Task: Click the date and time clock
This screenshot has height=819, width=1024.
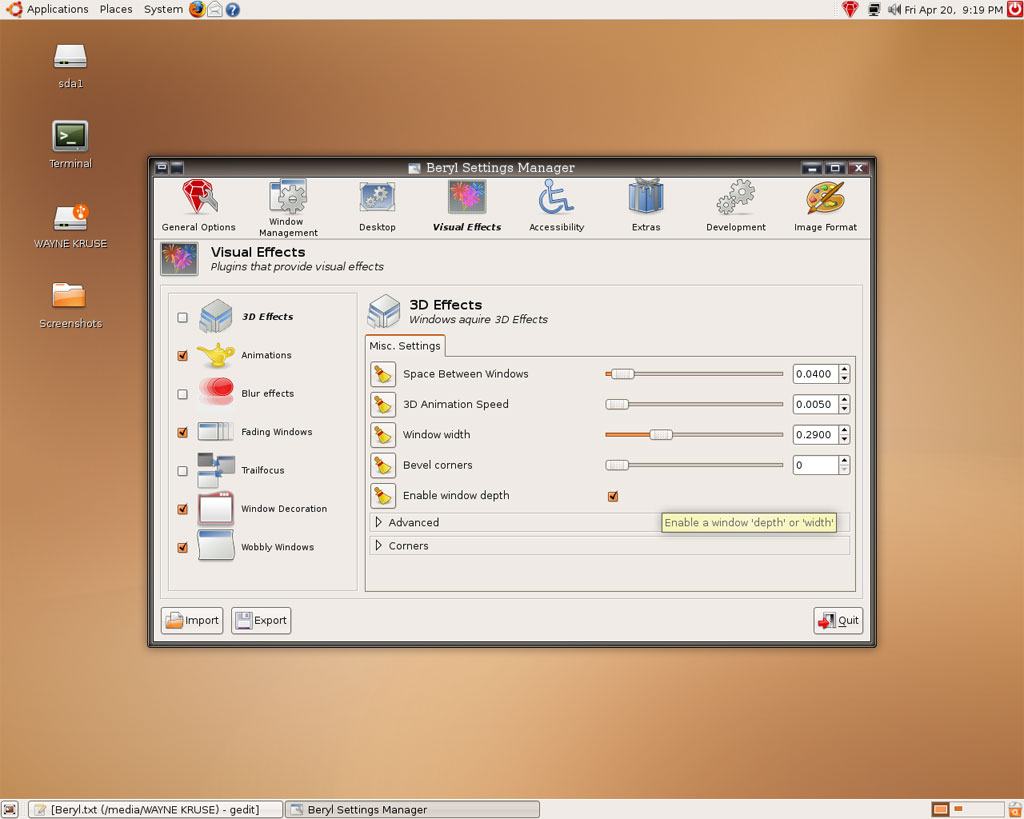Action: 953,10
